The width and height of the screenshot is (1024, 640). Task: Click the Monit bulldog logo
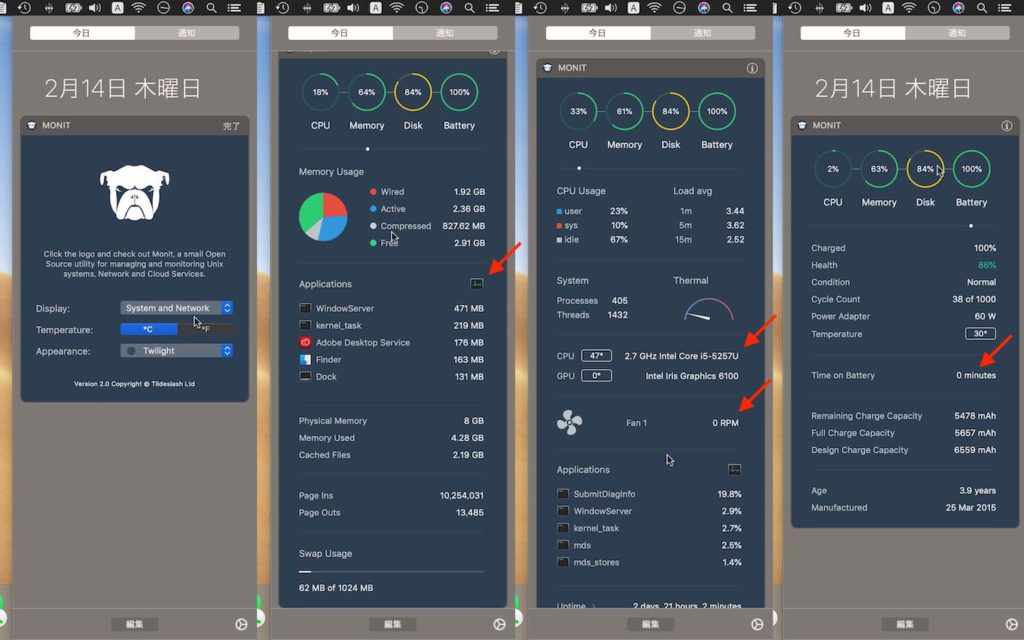tap(134, 190)
